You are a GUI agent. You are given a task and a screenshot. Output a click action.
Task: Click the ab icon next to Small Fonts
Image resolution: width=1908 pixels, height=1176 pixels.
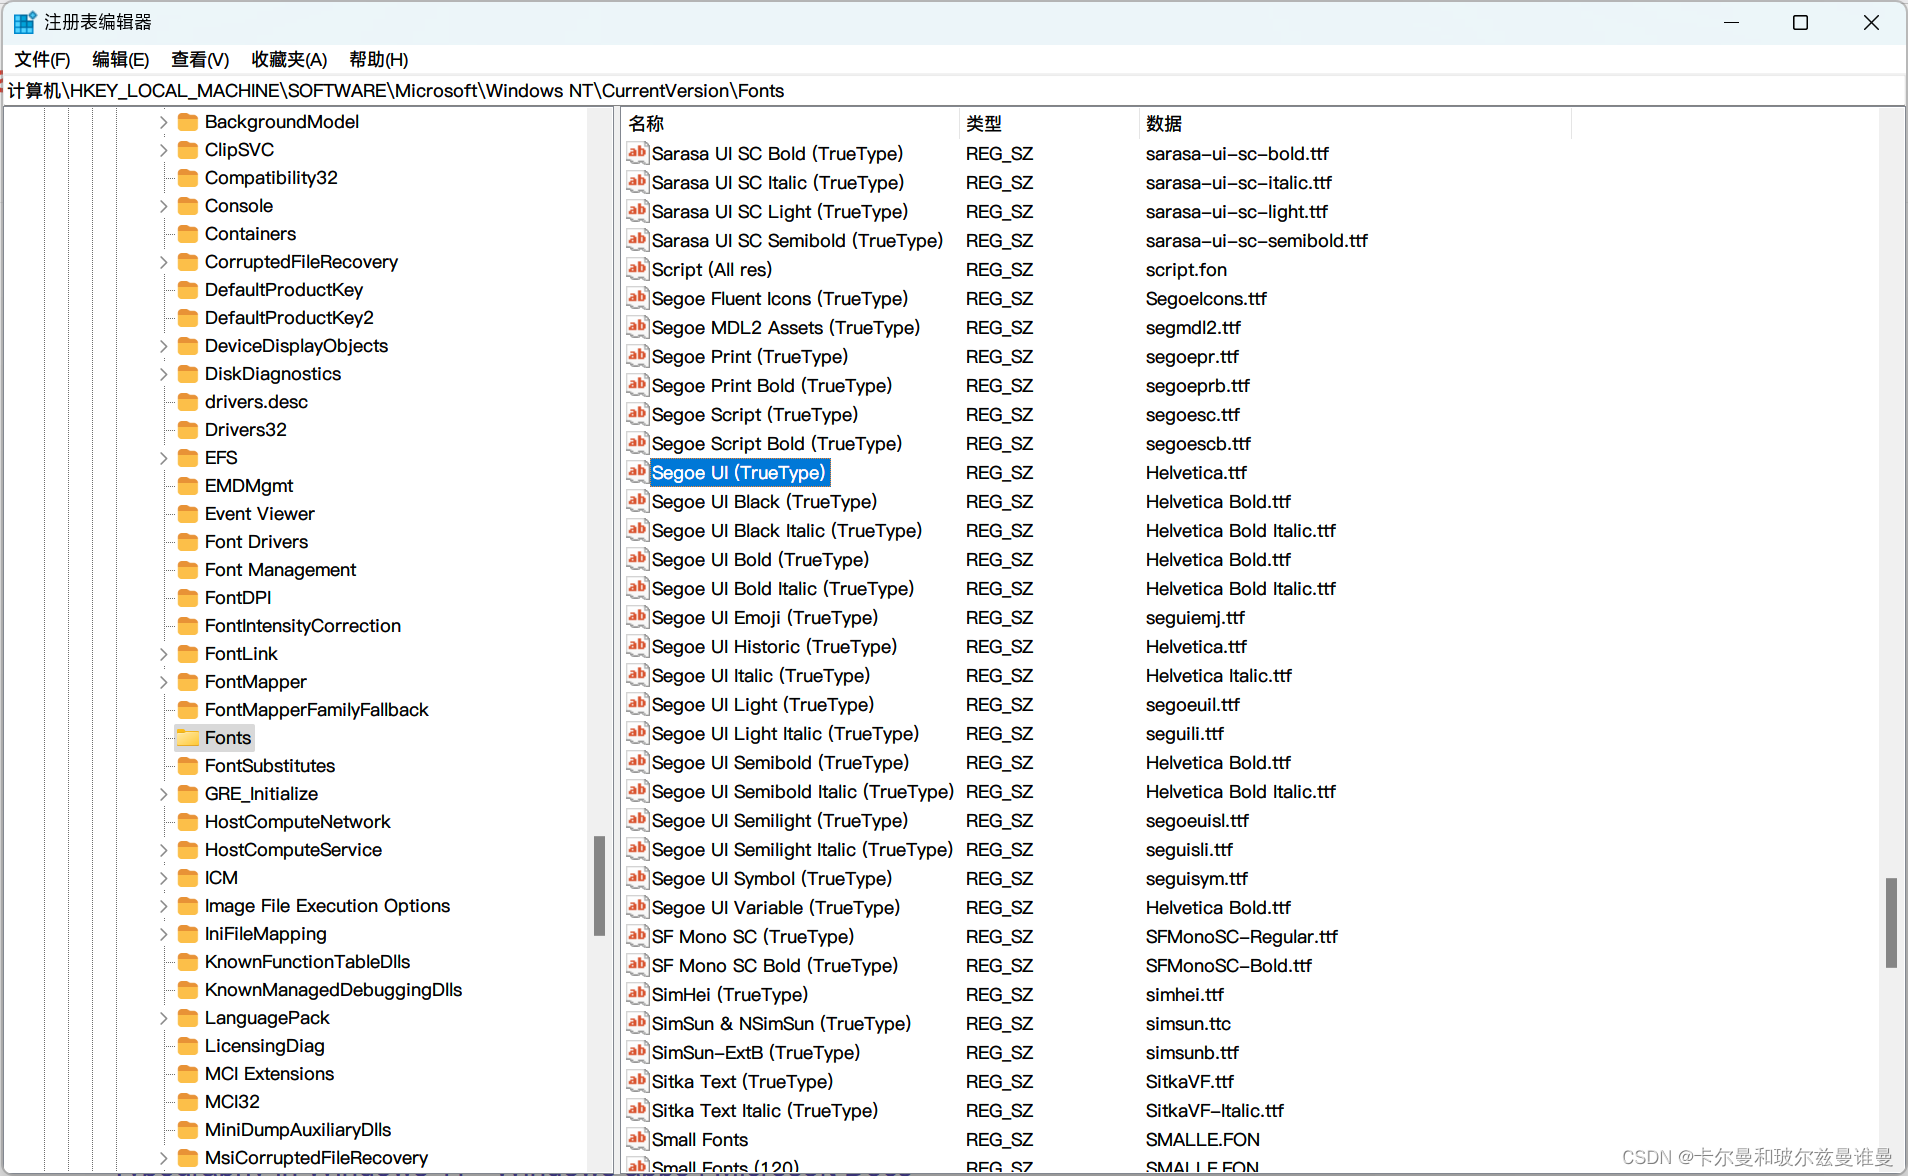637,1139
